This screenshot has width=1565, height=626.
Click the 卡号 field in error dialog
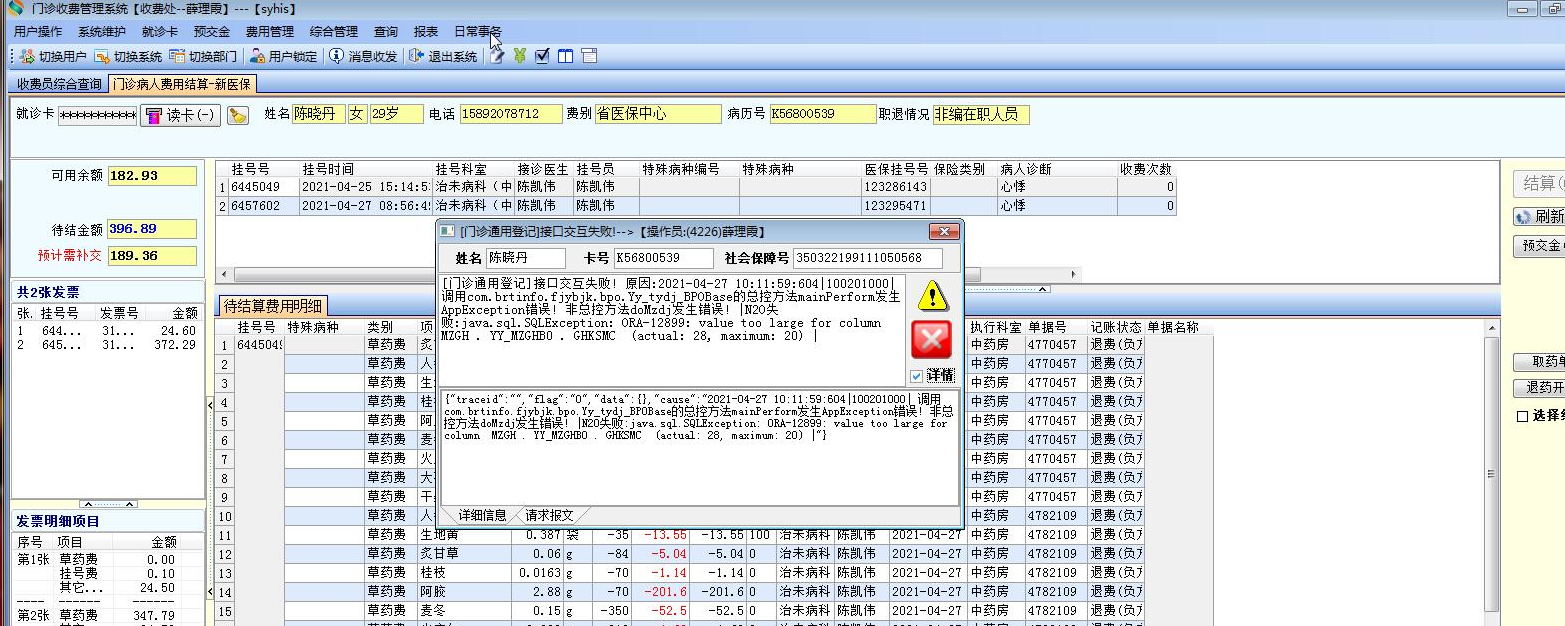pos(662,259)
